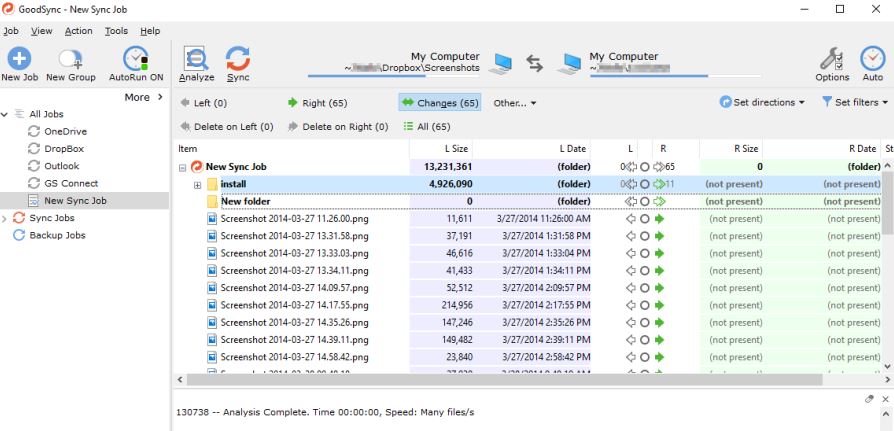
Task: Select Screenshot 2014-03-27 11.26.00.png
Action: [x=294, y=219]
